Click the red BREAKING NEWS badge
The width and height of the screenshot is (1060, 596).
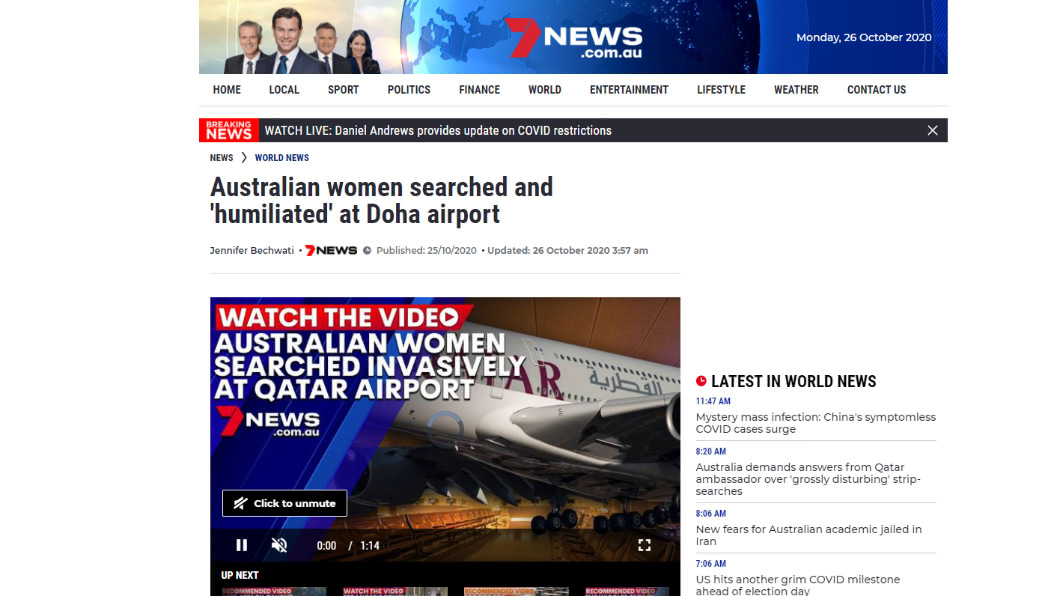click(x=228, y=130)
